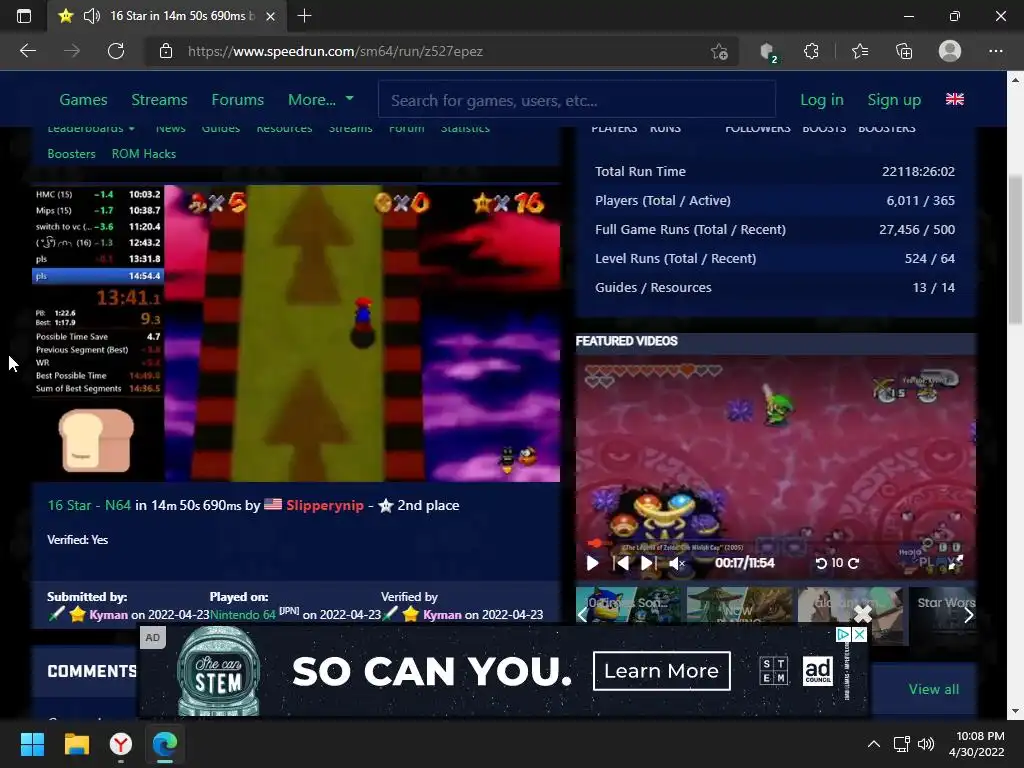Unmute the featured video player

(x=677, y=563)
